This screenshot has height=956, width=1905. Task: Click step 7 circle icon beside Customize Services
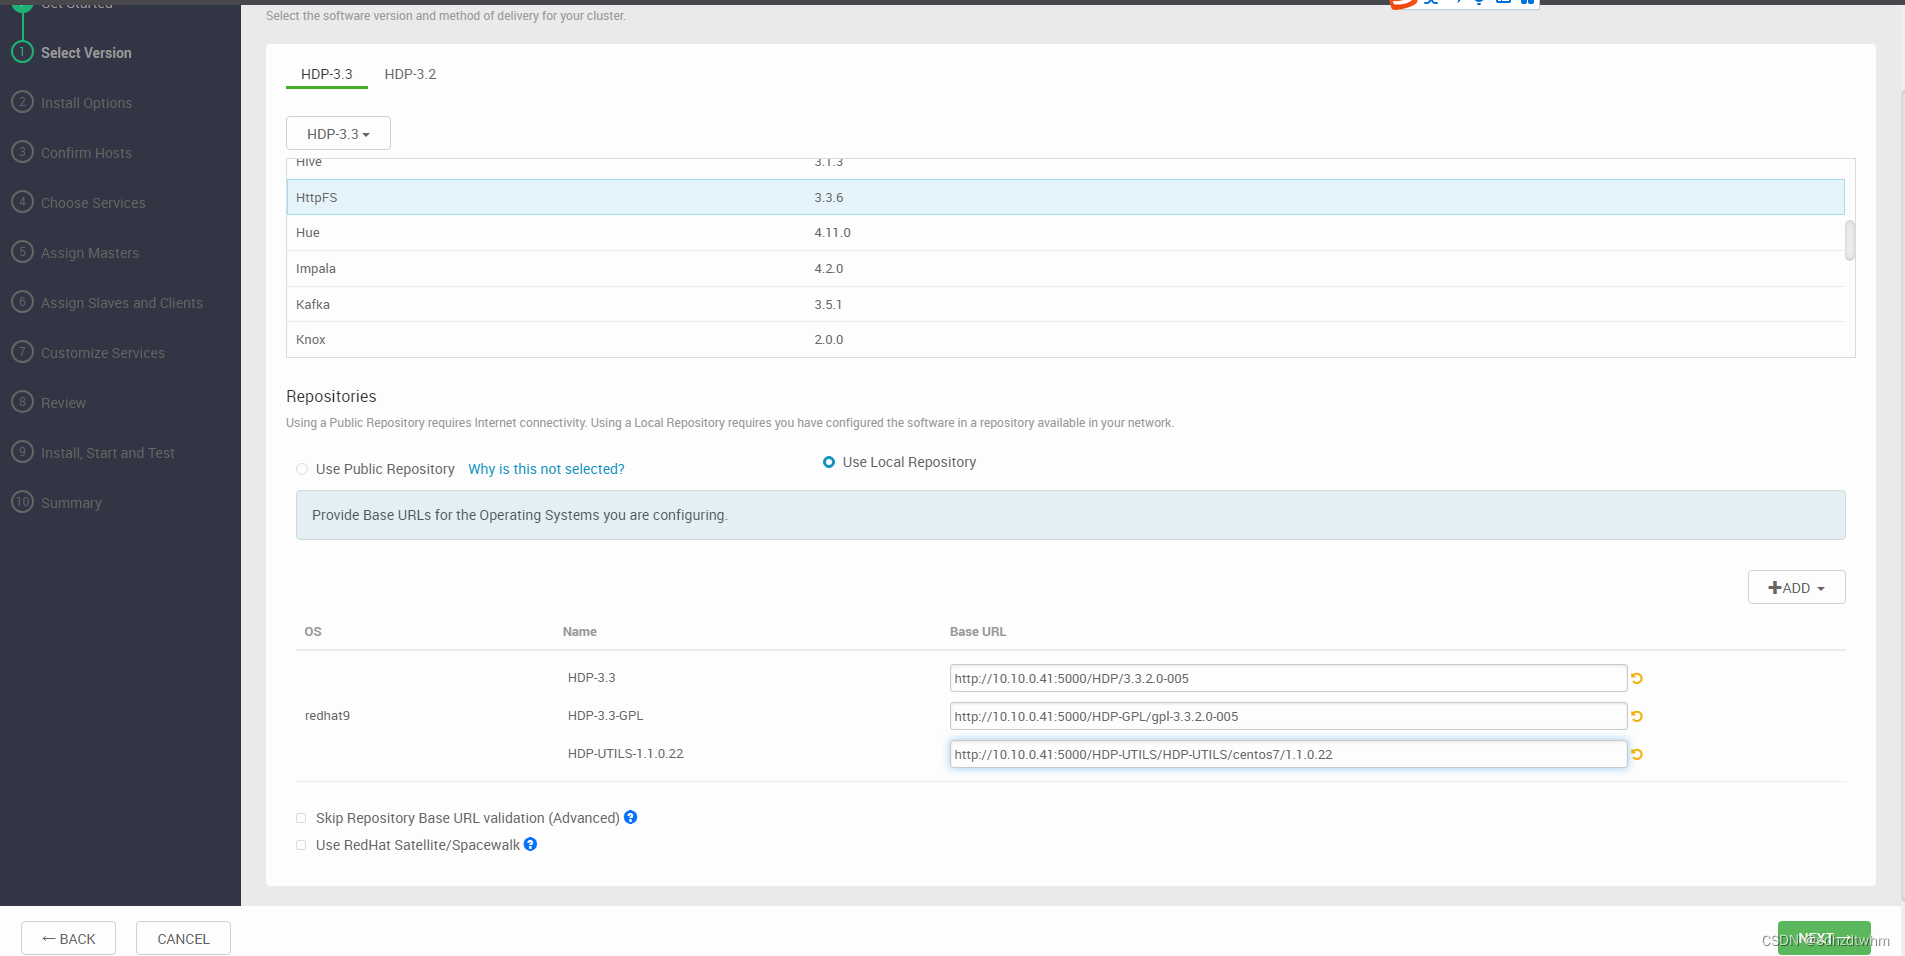tap(22, 352)
